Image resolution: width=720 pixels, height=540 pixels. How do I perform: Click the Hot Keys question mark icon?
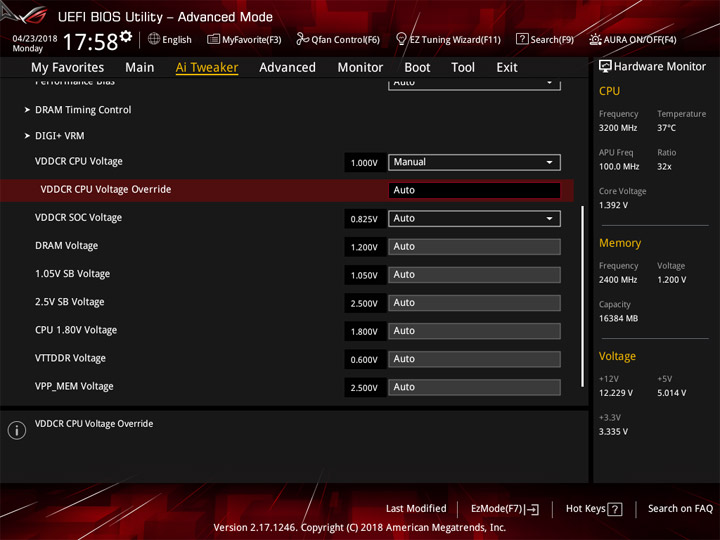pos(615,509)
